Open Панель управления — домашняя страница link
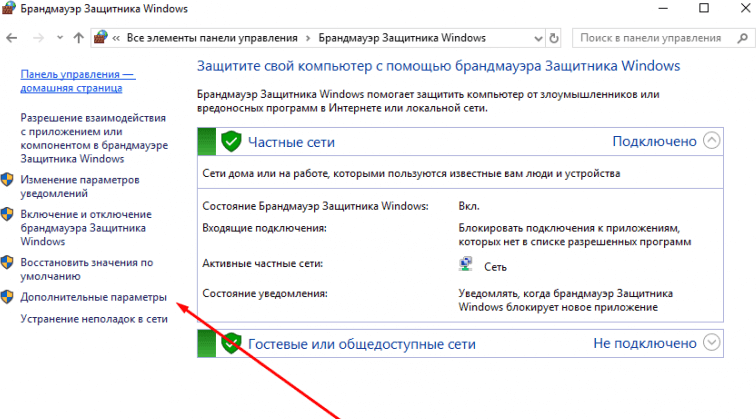Image resolution: width=756 pixels, height=419 pixels. pos(78,81)
